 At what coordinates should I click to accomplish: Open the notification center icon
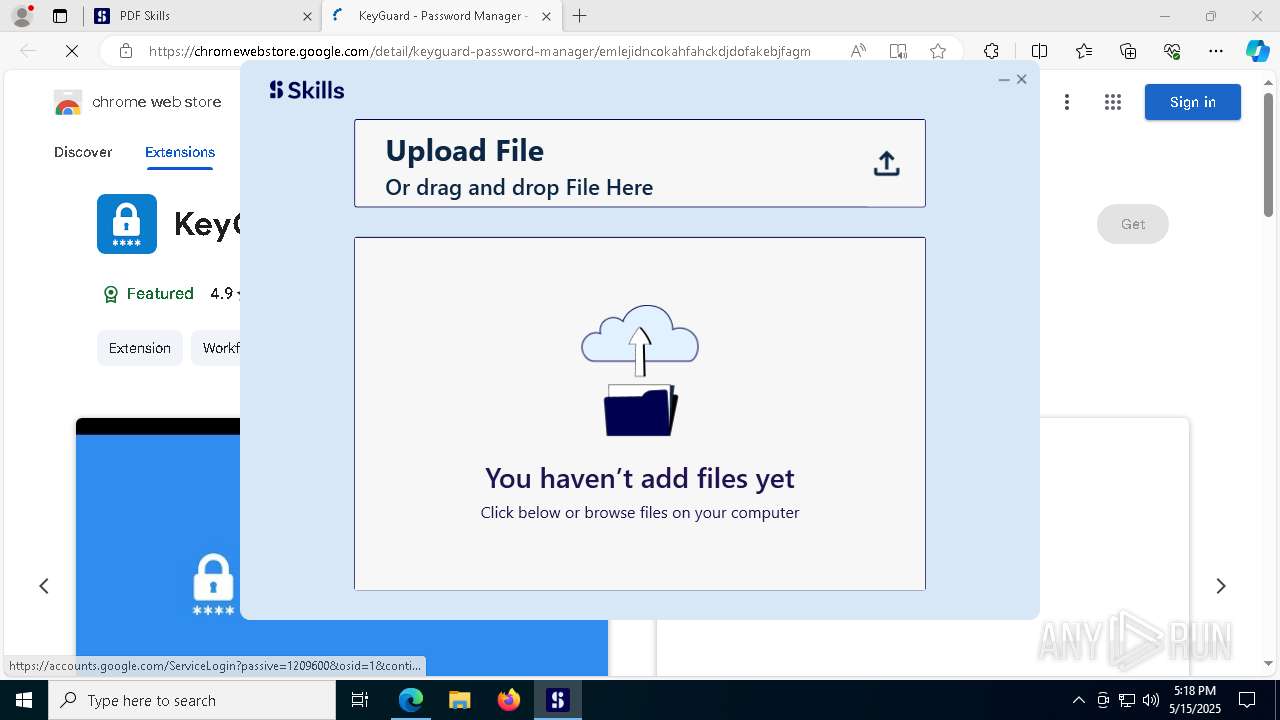(x=1247, y=700)
